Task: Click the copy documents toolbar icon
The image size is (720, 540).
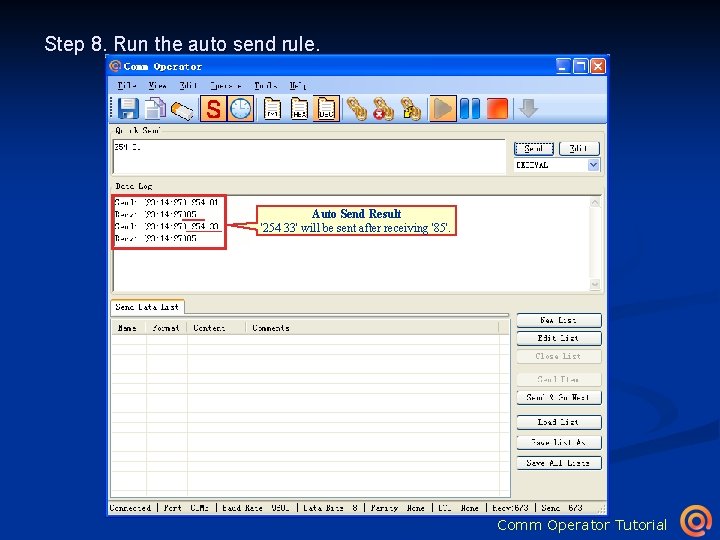Action: pyautogui.click(x=155, y=109)
